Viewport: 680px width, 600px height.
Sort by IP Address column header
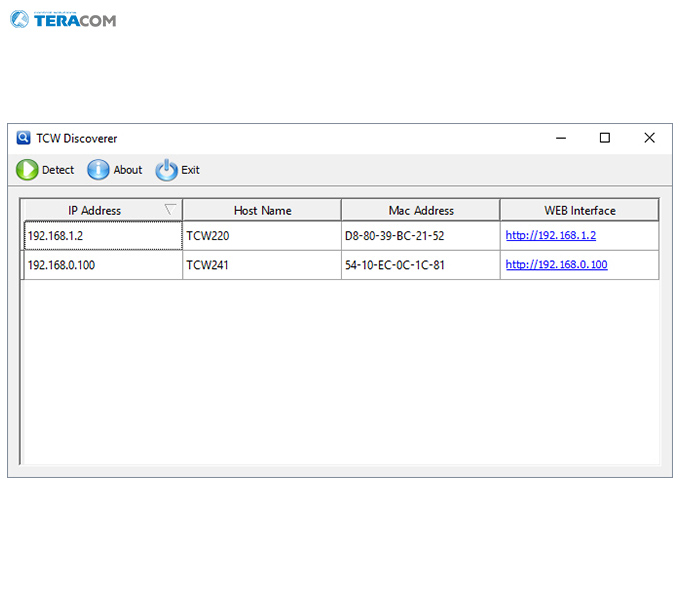click(94, 210)
